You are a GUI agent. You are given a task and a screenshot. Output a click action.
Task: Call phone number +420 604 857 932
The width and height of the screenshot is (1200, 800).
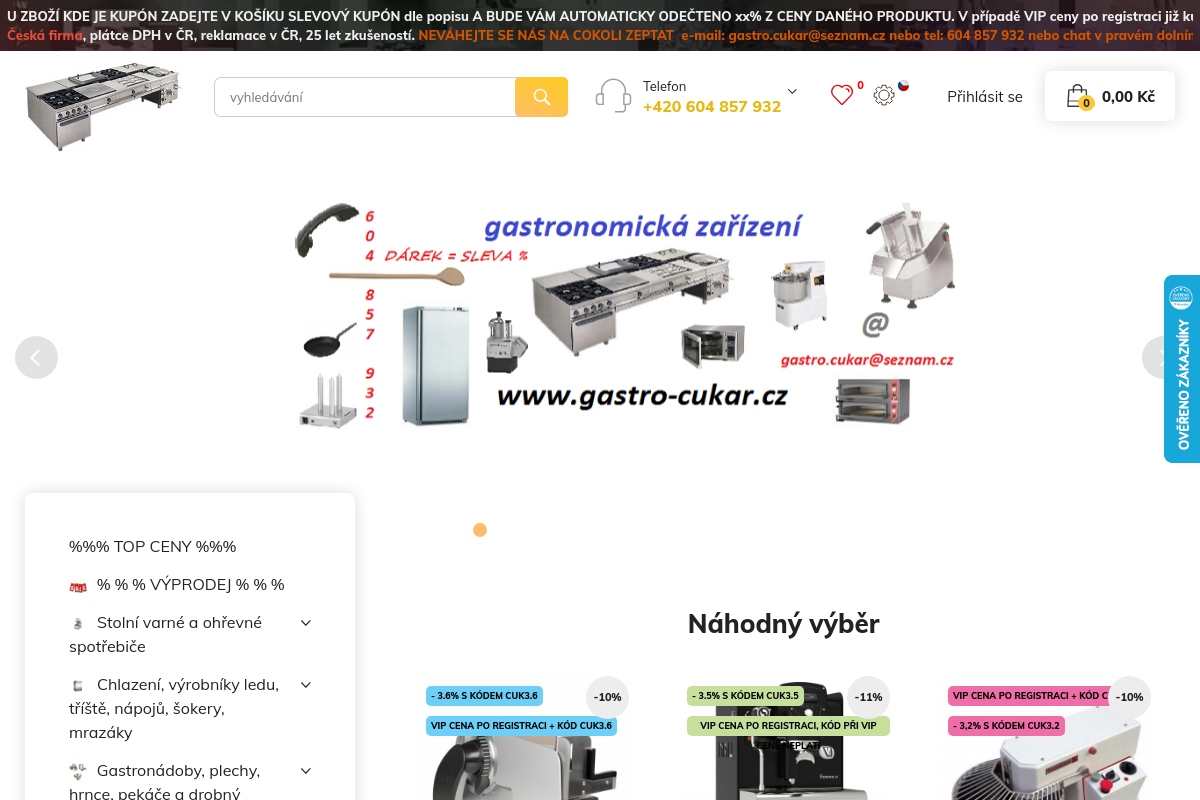tap(712, 106)
